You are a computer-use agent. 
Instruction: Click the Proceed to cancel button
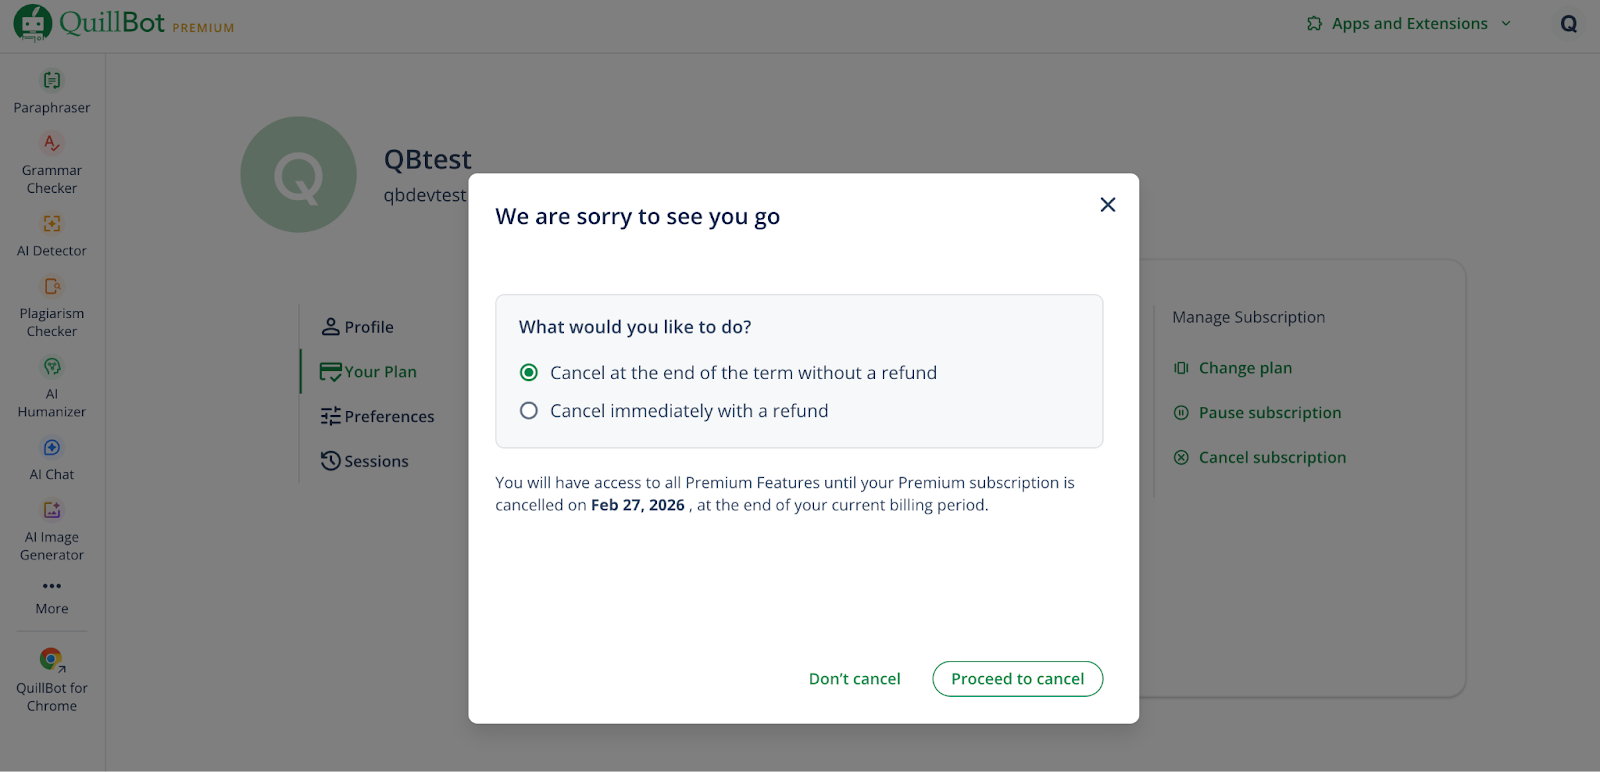(x=1017, y=679)
